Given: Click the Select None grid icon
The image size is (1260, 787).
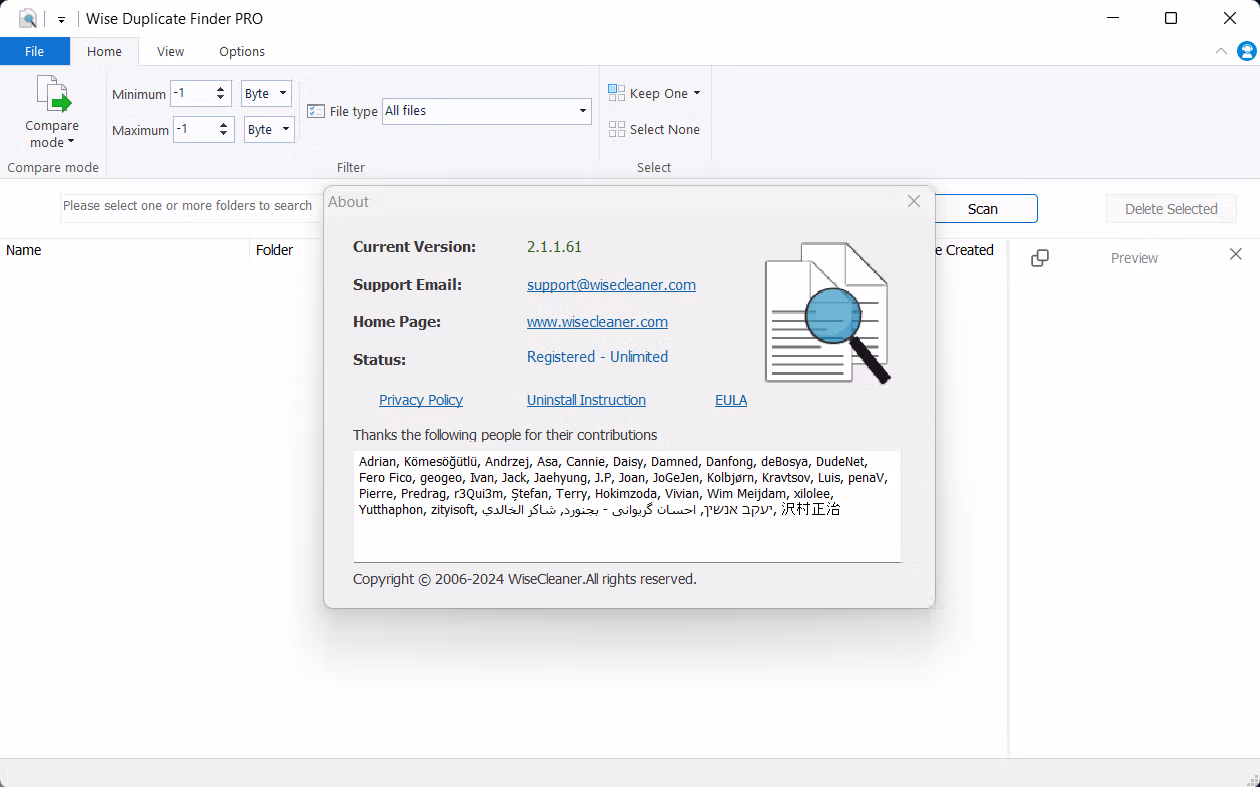Looking at the screenshot, I should coord(616,129).
